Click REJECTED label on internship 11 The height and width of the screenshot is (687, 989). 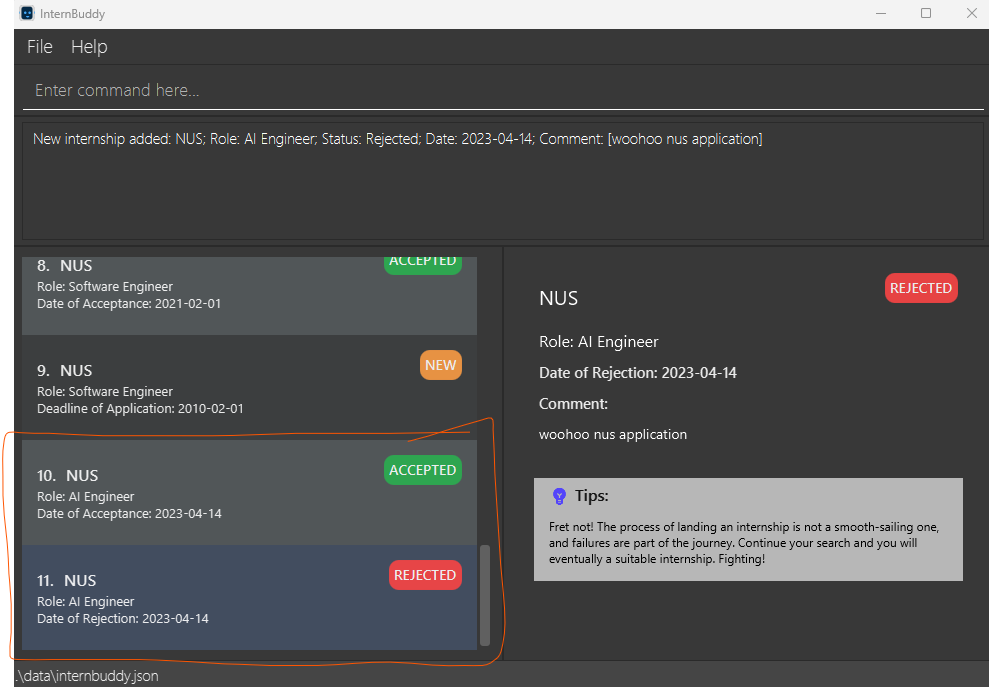click(425, 575)
